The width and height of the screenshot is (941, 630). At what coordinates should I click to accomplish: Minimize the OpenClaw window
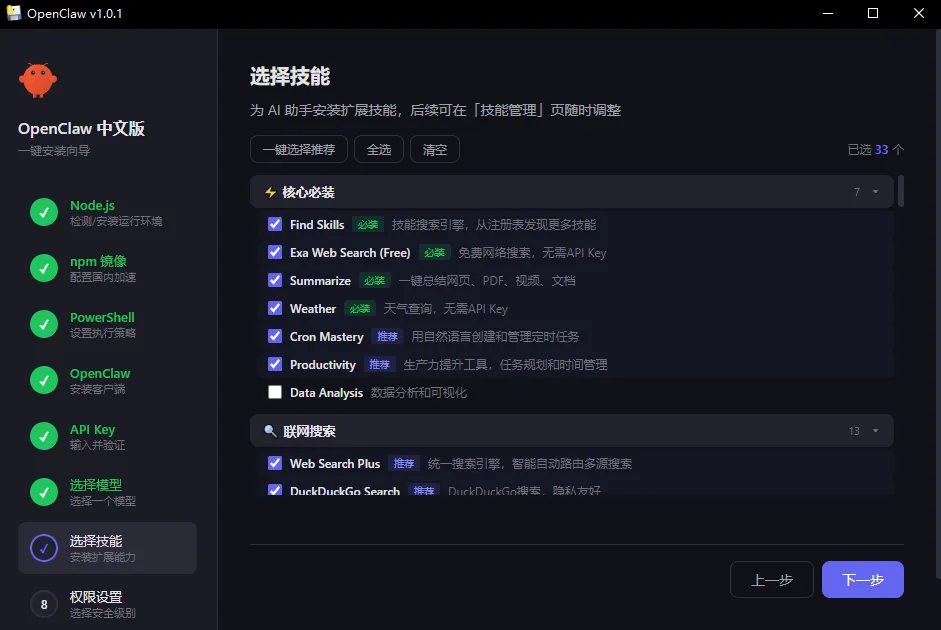(x=828, y=13)
